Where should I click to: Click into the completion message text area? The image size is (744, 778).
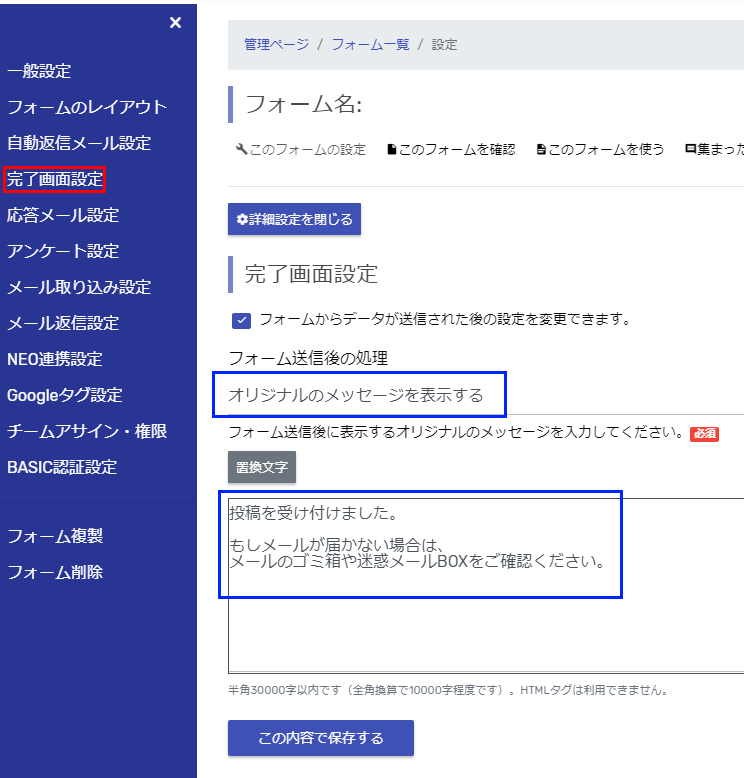[486, 585]
